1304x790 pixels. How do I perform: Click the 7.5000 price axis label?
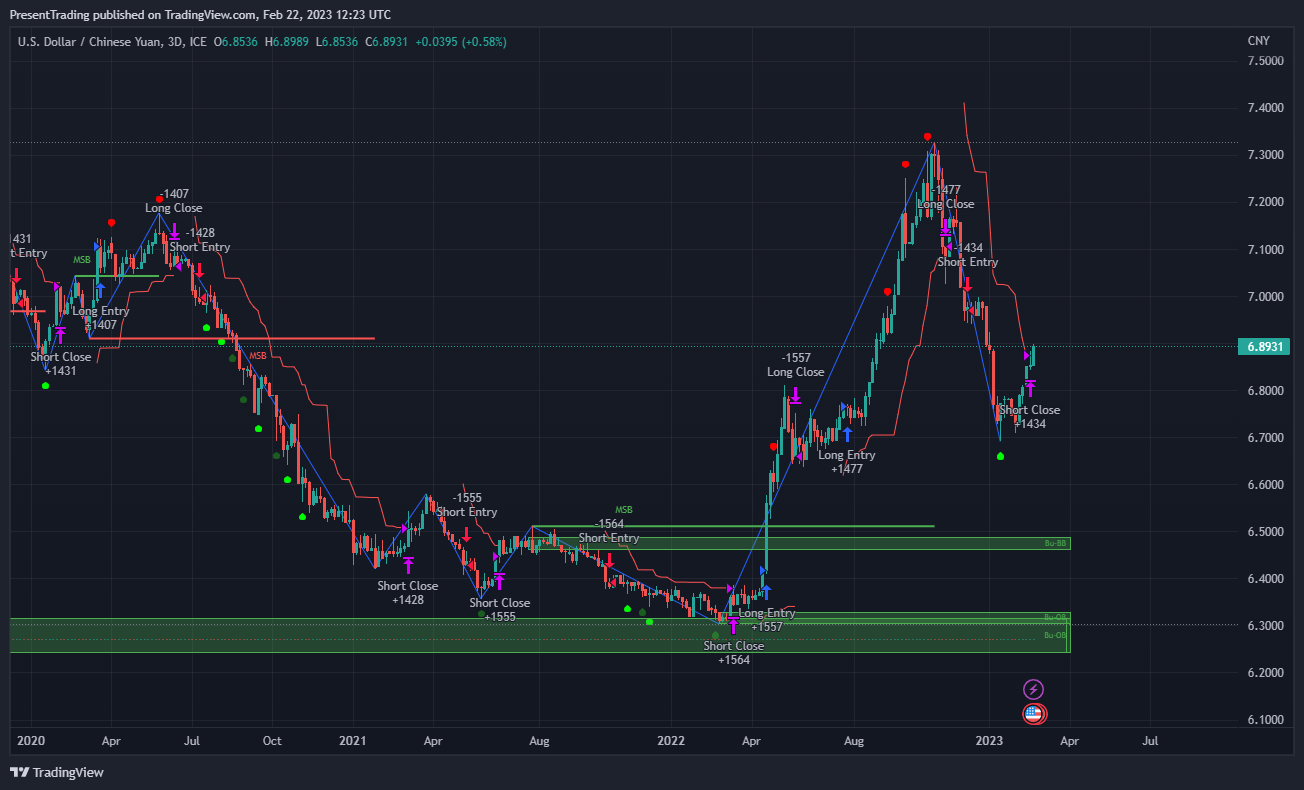pos(1265,61)
